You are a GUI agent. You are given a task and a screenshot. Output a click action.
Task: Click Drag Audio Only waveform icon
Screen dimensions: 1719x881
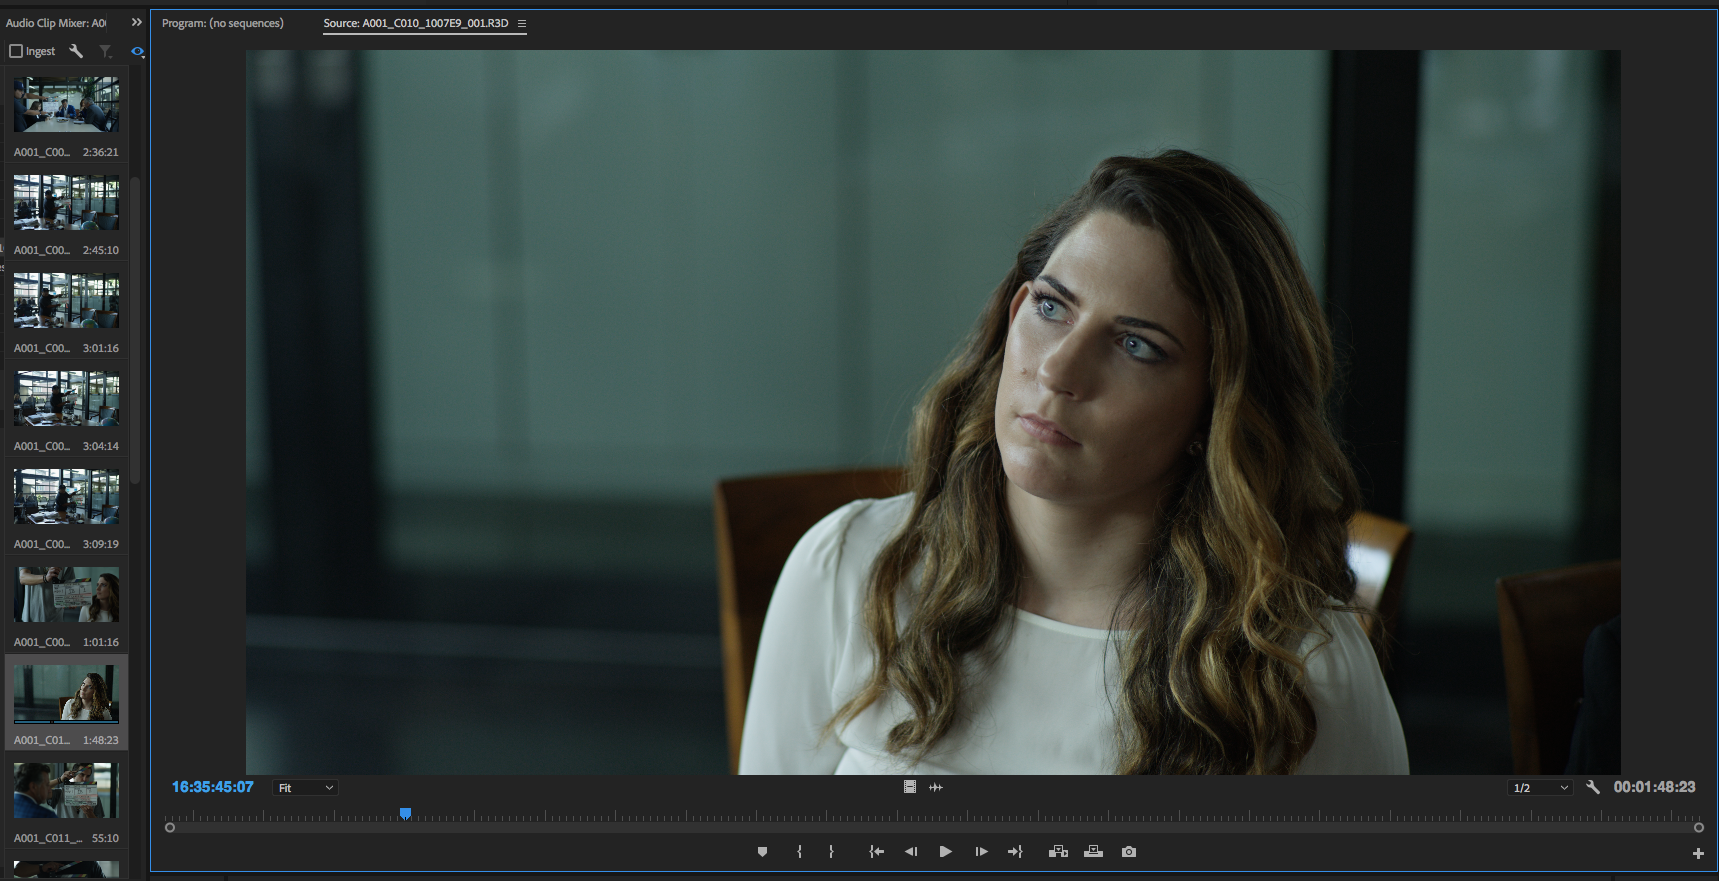(x=936, y=787)
